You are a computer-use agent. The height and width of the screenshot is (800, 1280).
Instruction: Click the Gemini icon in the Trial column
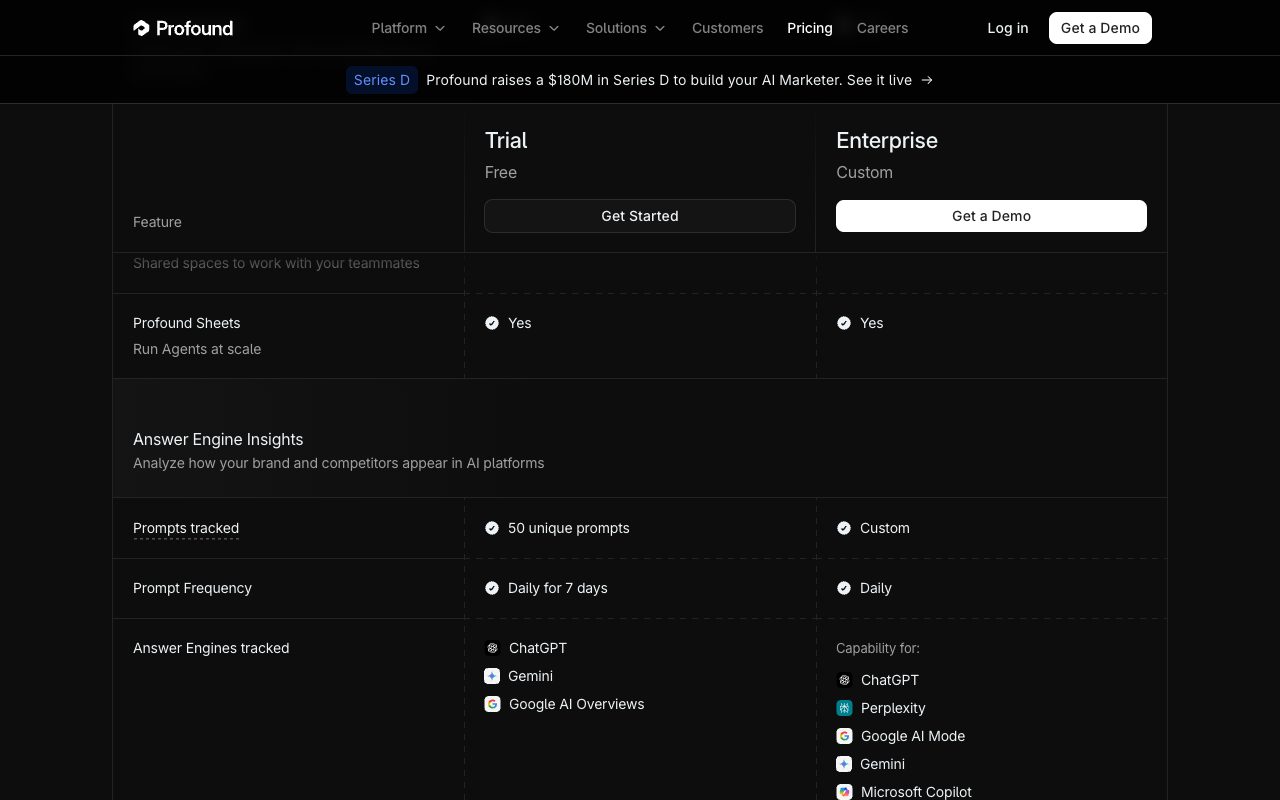[x=492, y=676]
